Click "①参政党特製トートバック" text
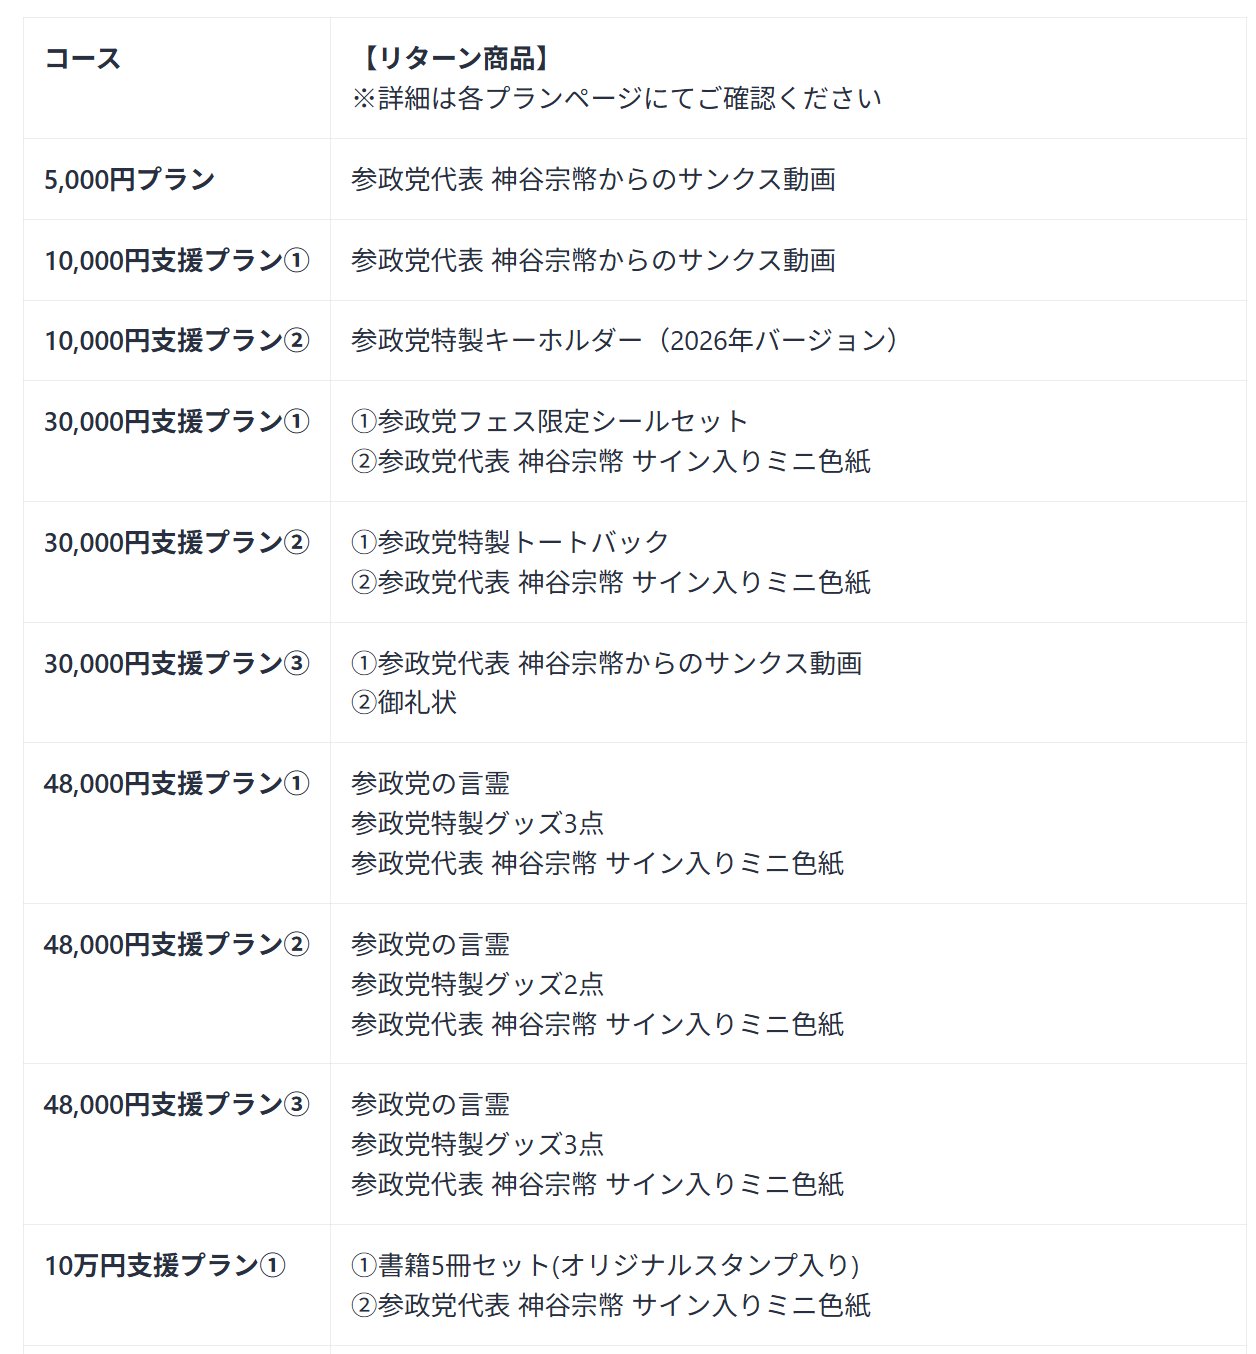This screenshot has width=1256, height=1354. click(510, 542)
